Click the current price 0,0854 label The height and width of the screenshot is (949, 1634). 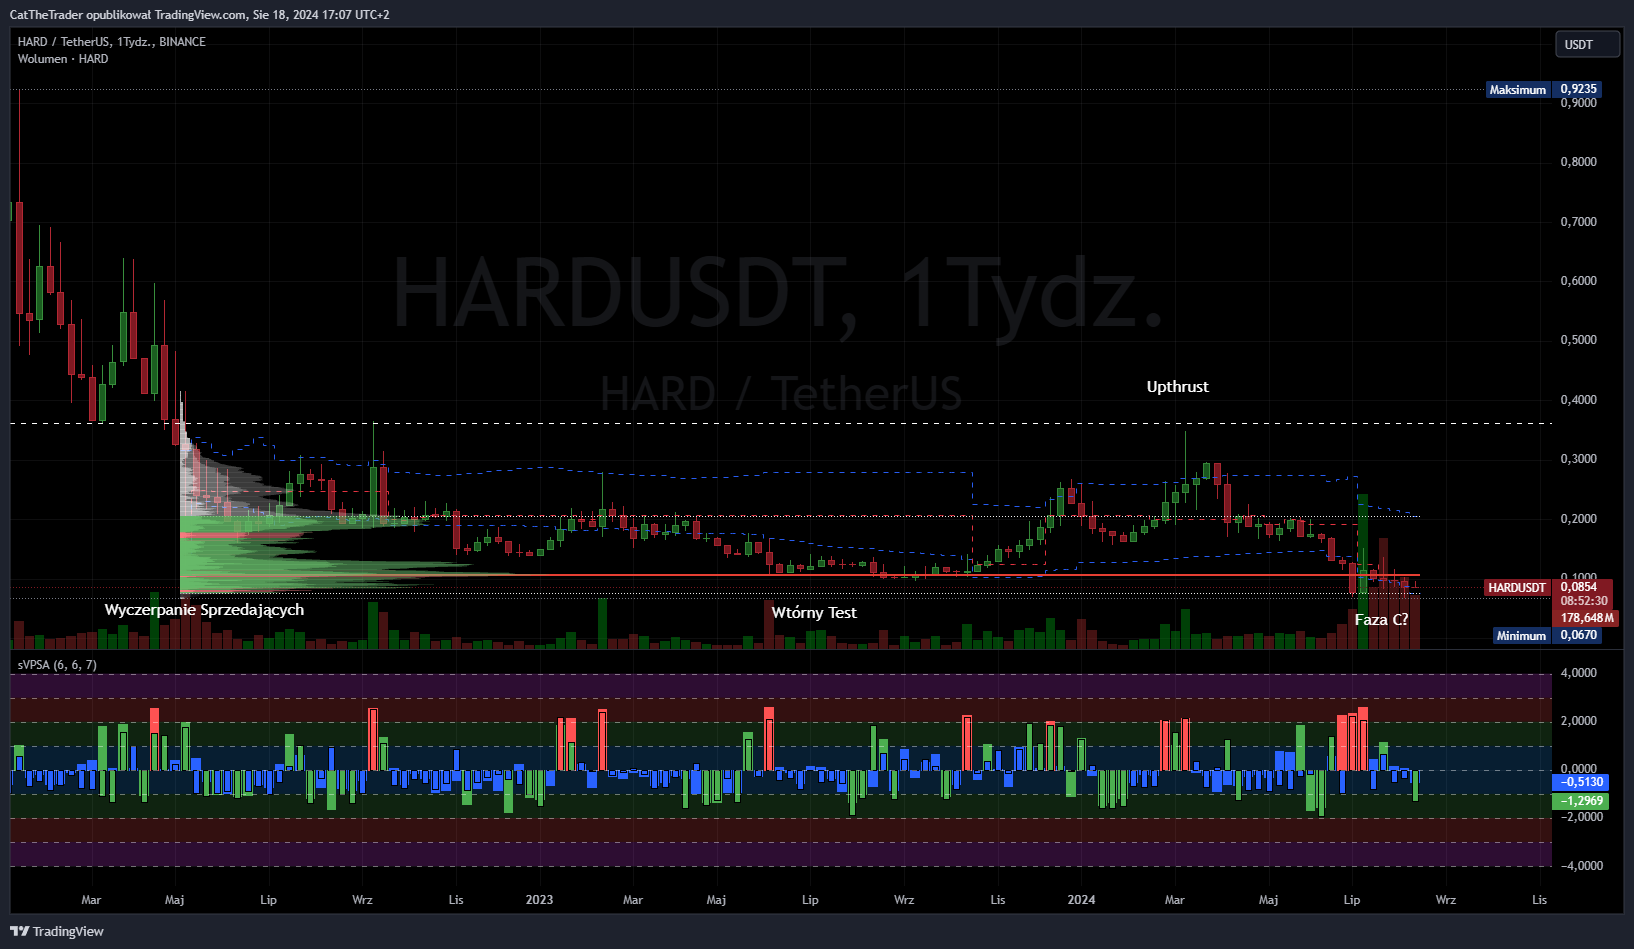tap(1579, 587)
